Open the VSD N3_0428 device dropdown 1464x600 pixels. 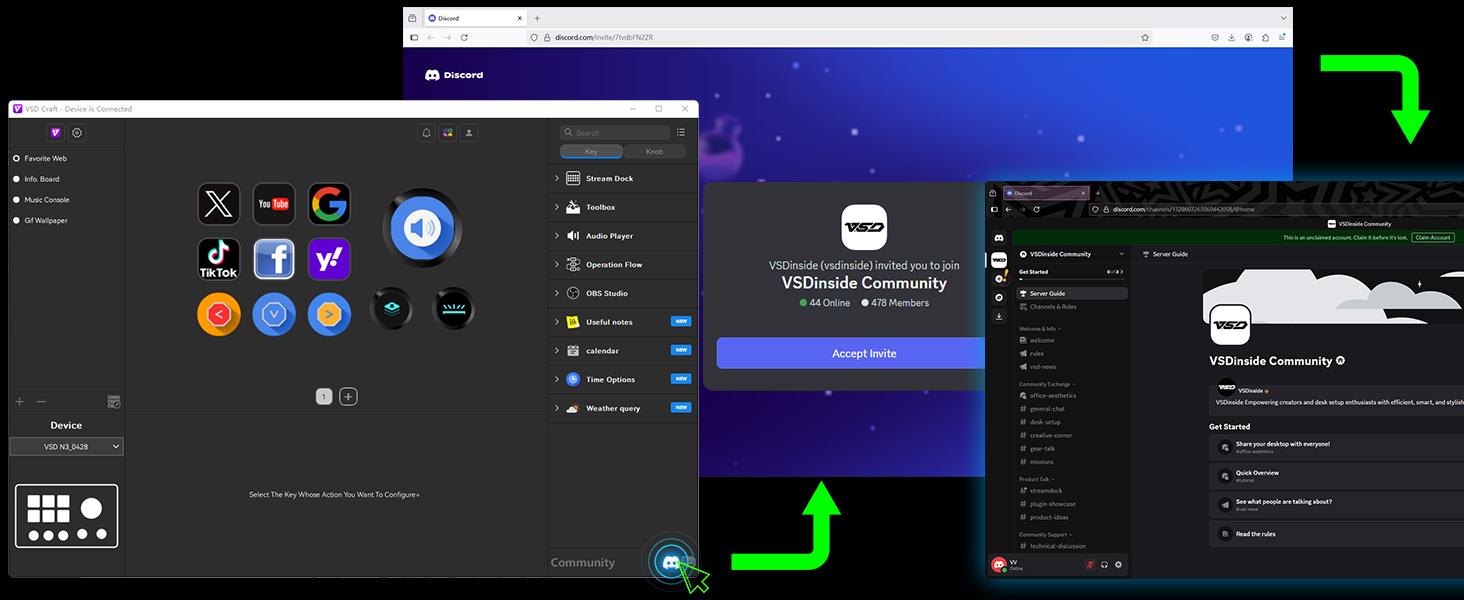pos(67,447)
